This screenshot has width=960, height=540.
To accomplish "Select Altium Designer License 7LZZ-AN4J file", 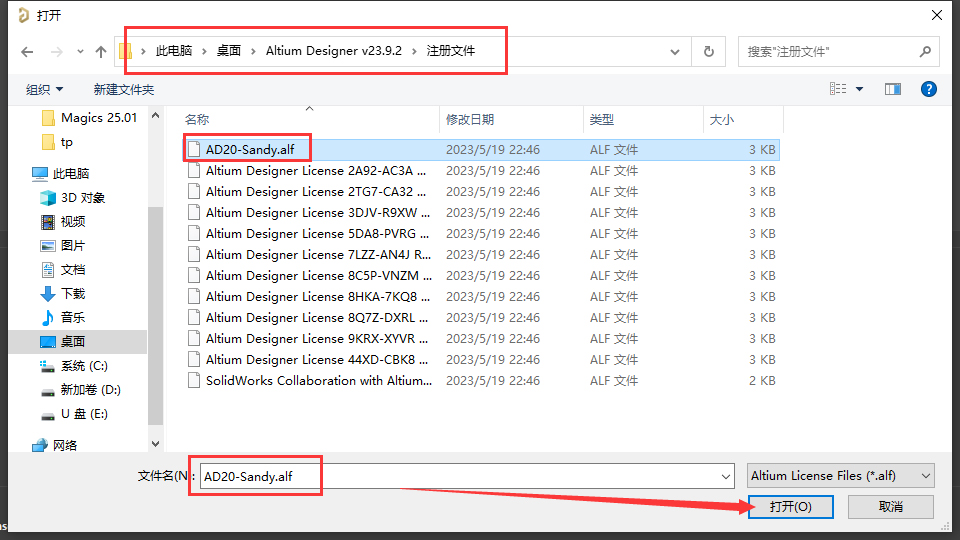I will point(482,255).
